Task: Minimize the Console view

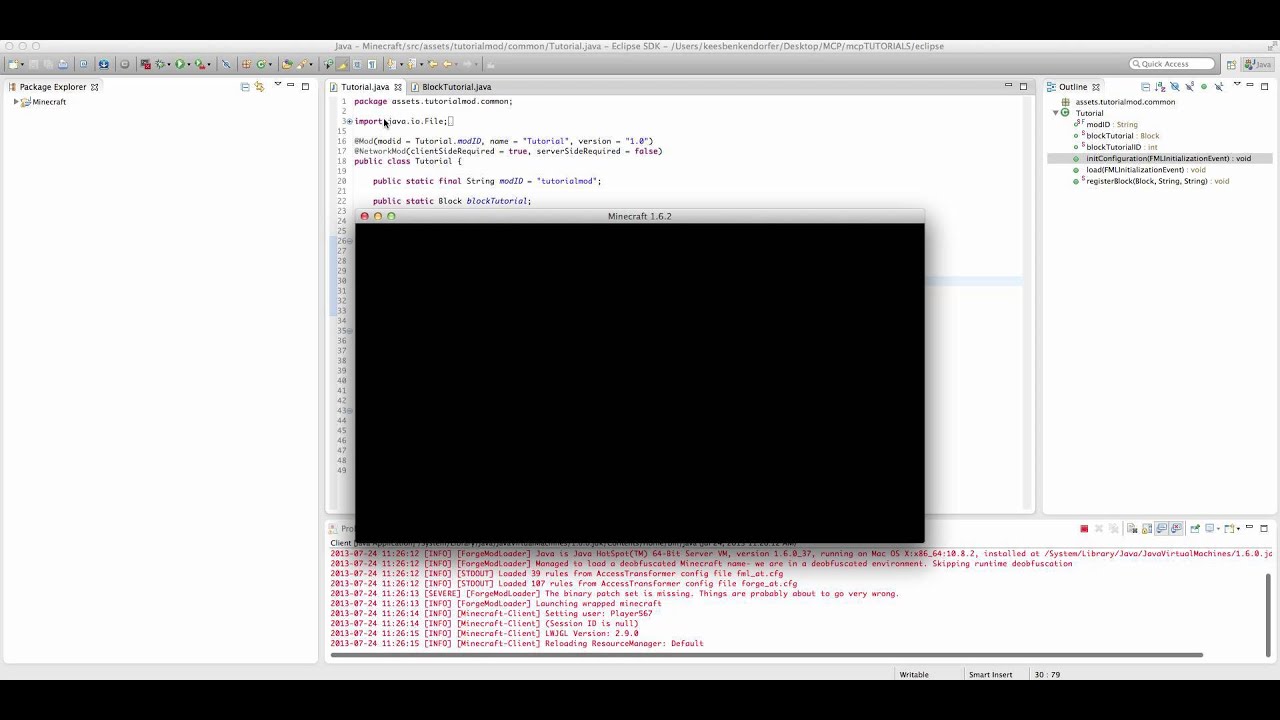Action: point(1249,527)
